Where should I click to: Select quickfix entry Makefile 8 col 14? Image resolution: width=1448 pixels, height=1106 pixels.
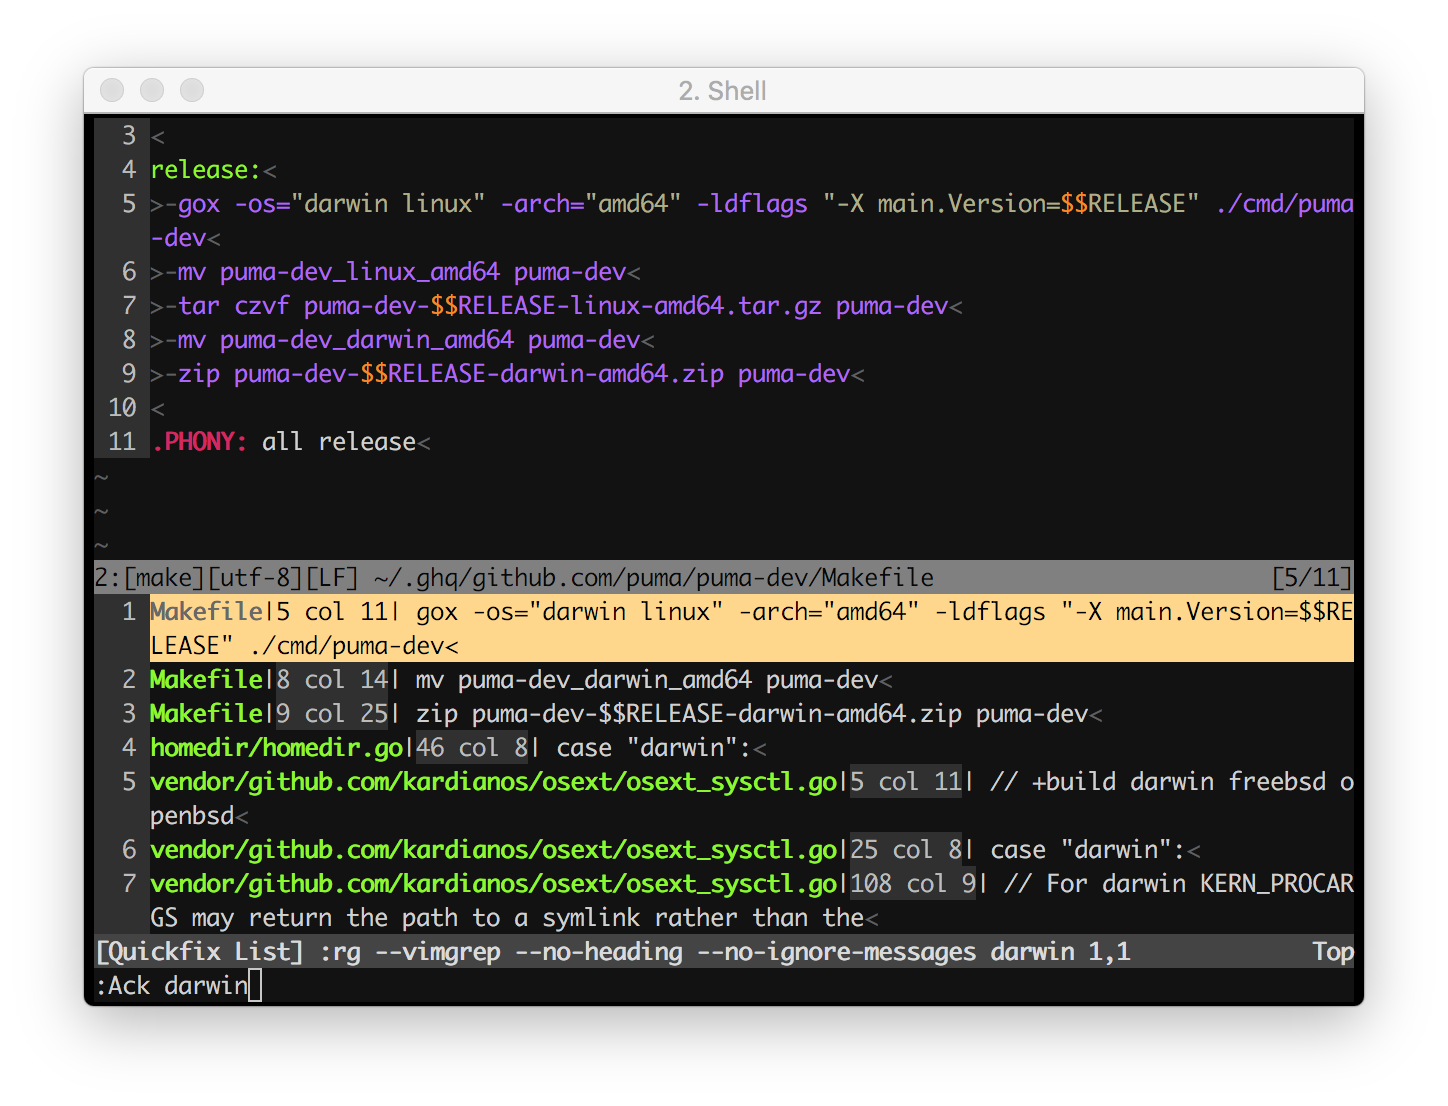(x=724, y=680)
